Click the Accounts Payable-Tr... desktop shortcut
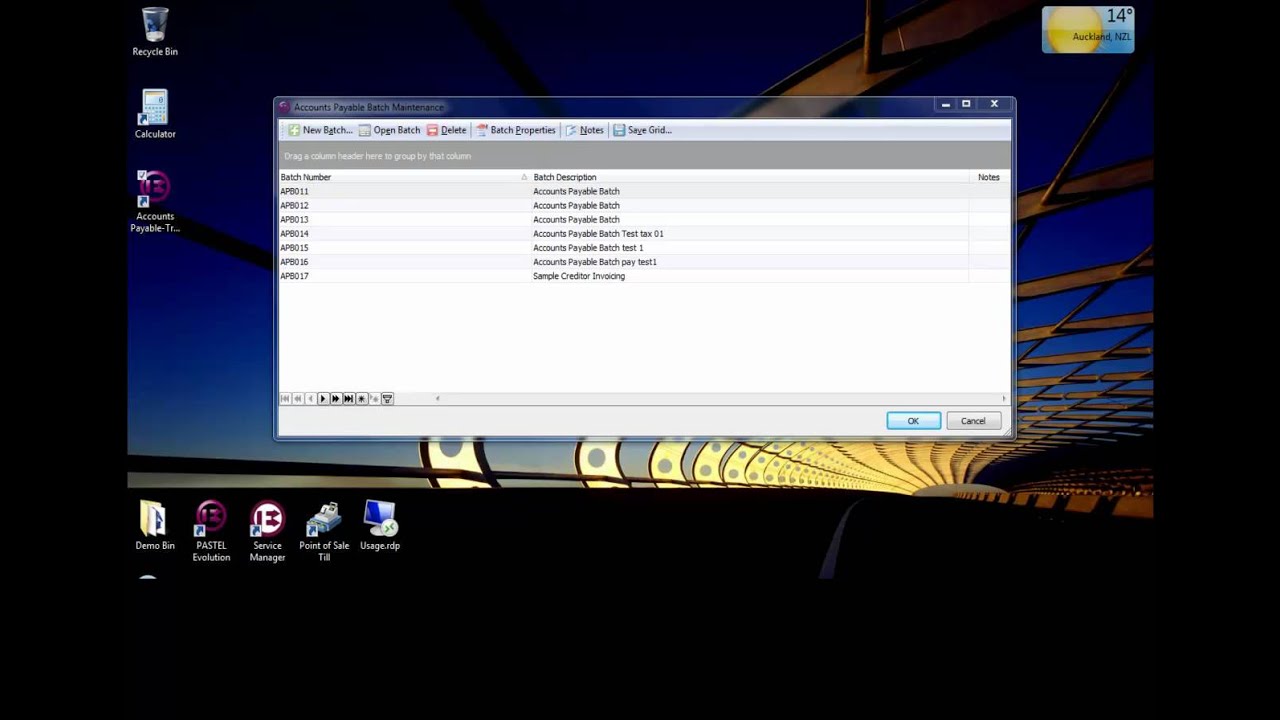Screen dimensions: 1280x720 coord(155,201)
